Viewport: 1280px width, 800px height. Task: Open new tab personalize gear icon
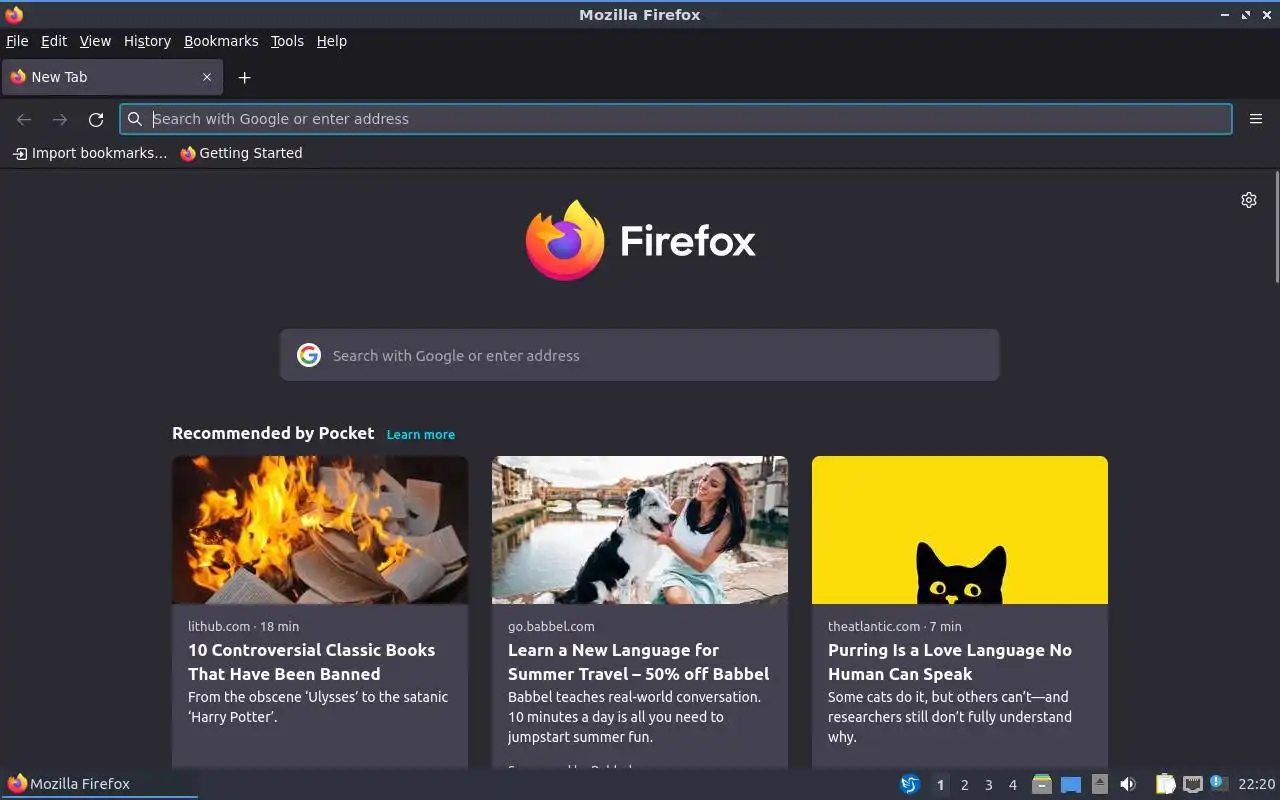1249,200
